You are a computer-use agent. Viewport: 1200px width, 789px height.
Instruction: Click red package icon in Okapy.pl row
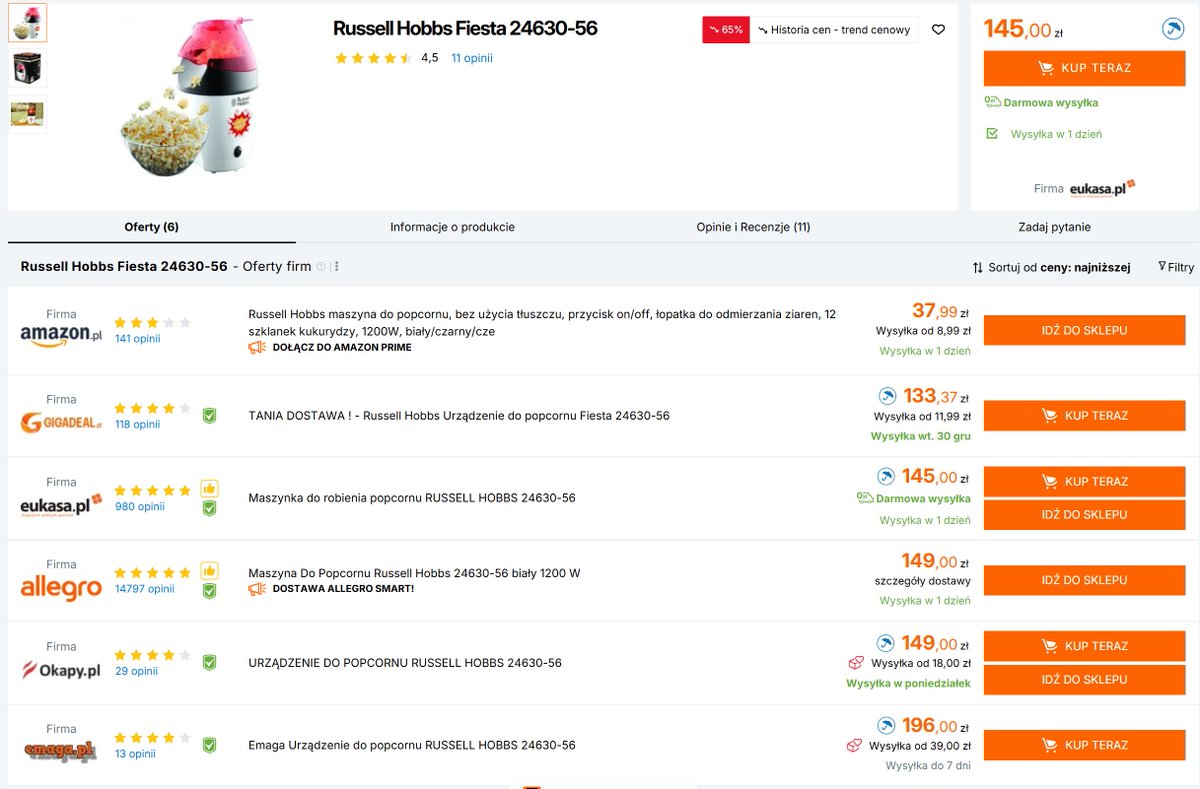click(x=856, y=663)
